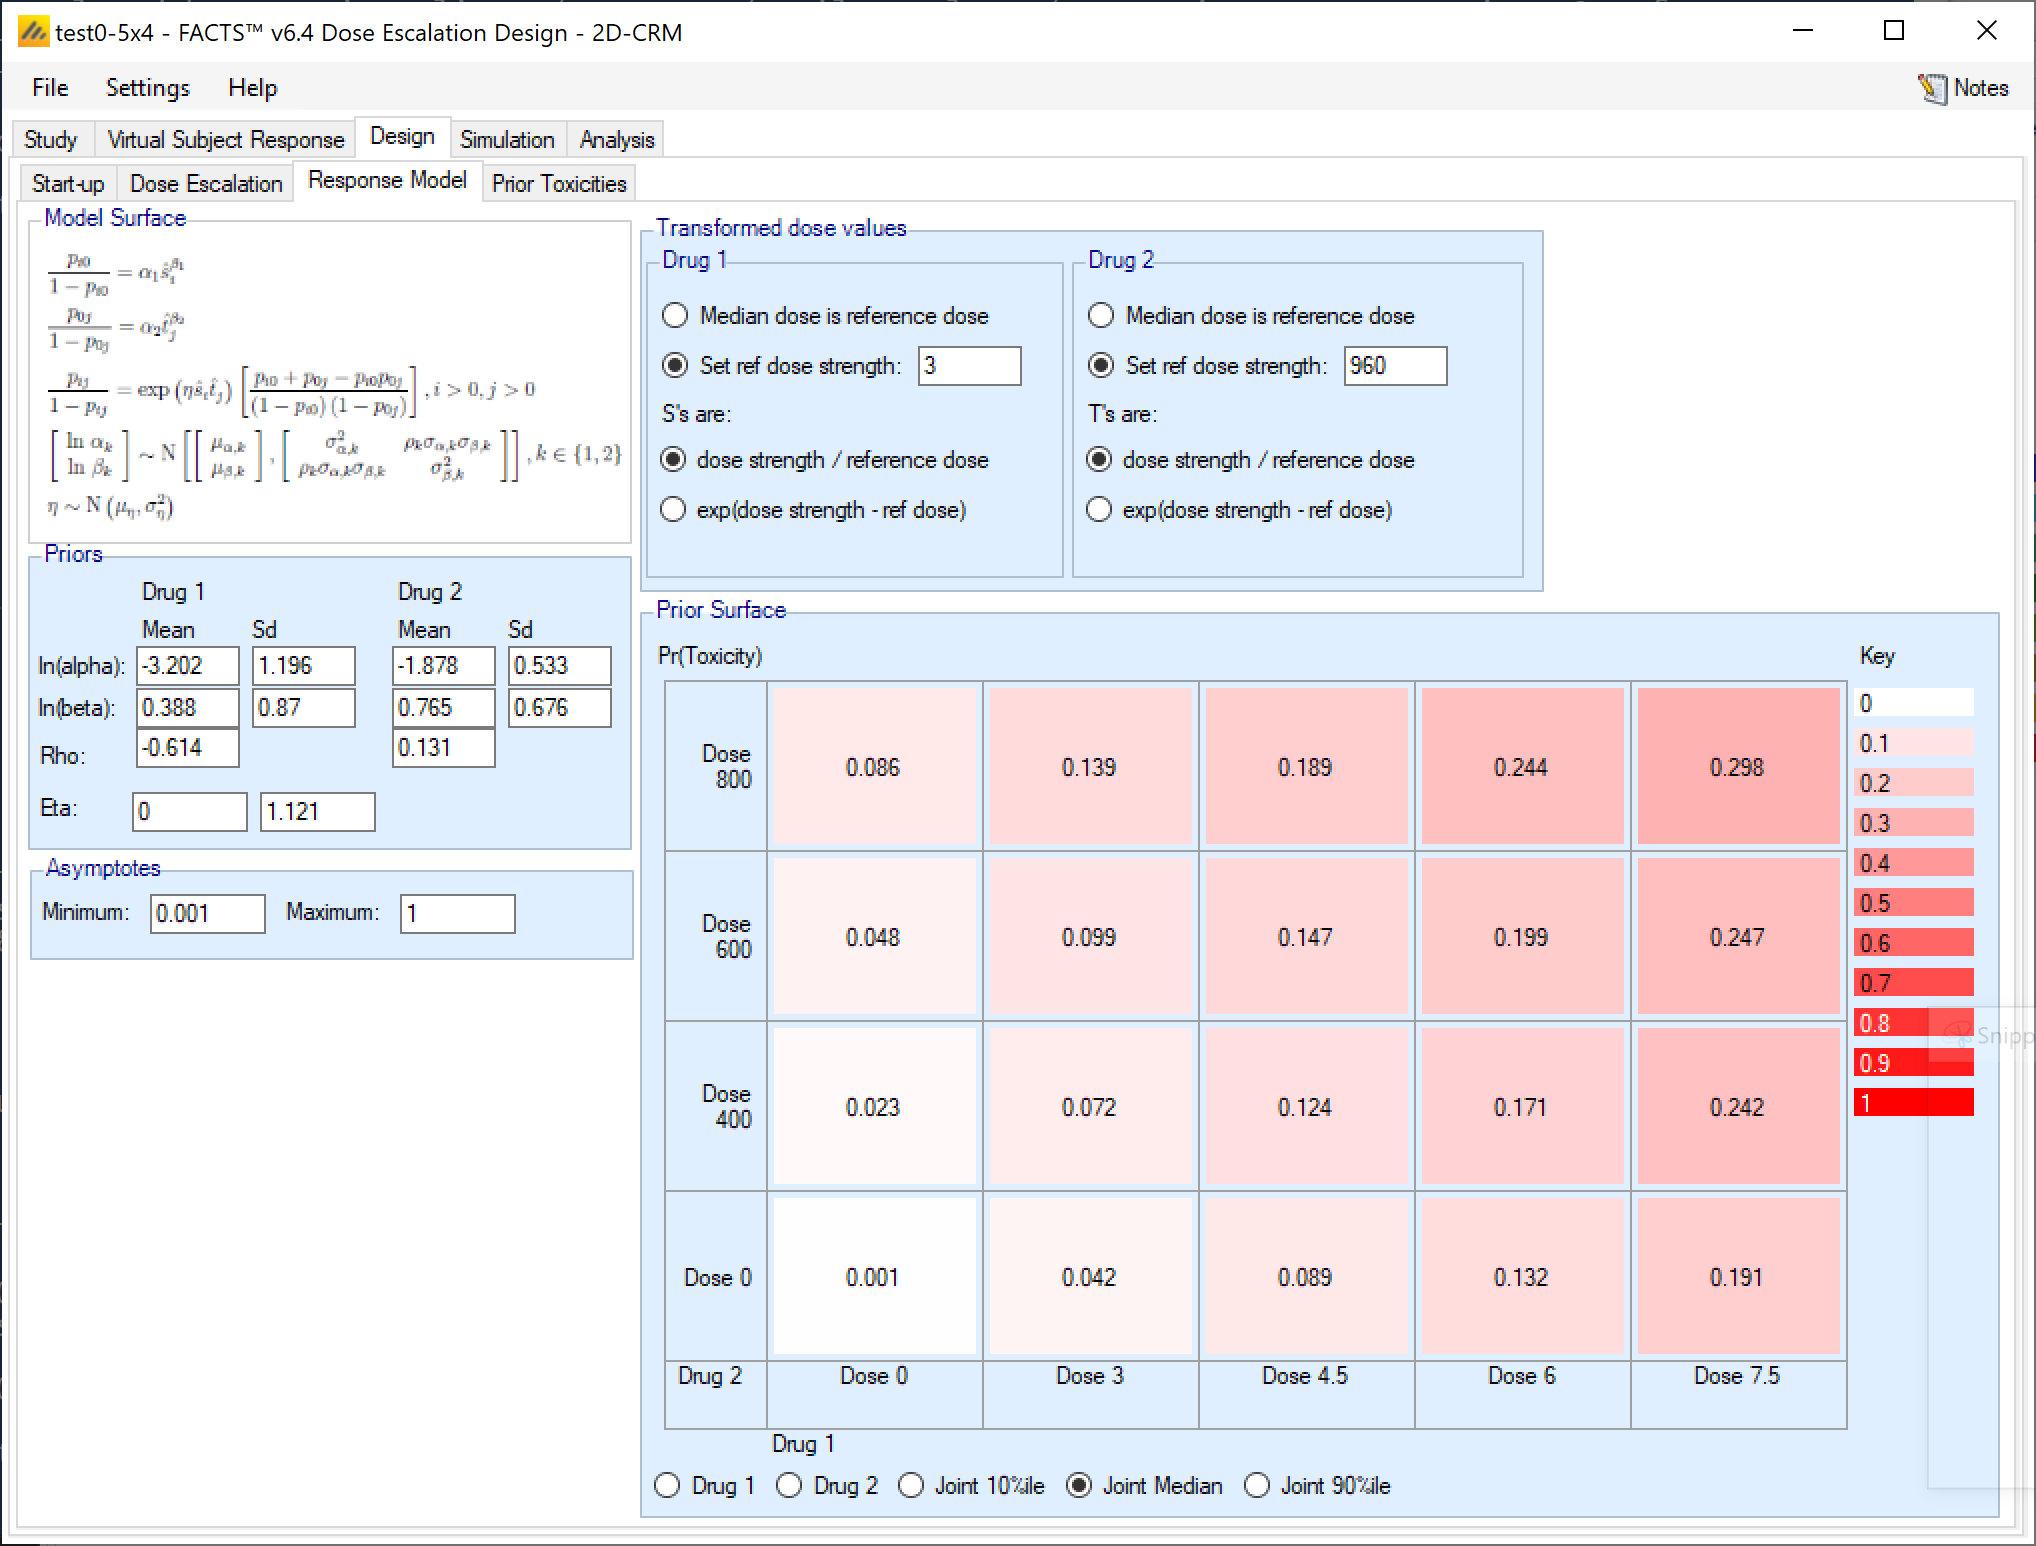
Task: Open the Settings menu
Action: tap(147, 88)
